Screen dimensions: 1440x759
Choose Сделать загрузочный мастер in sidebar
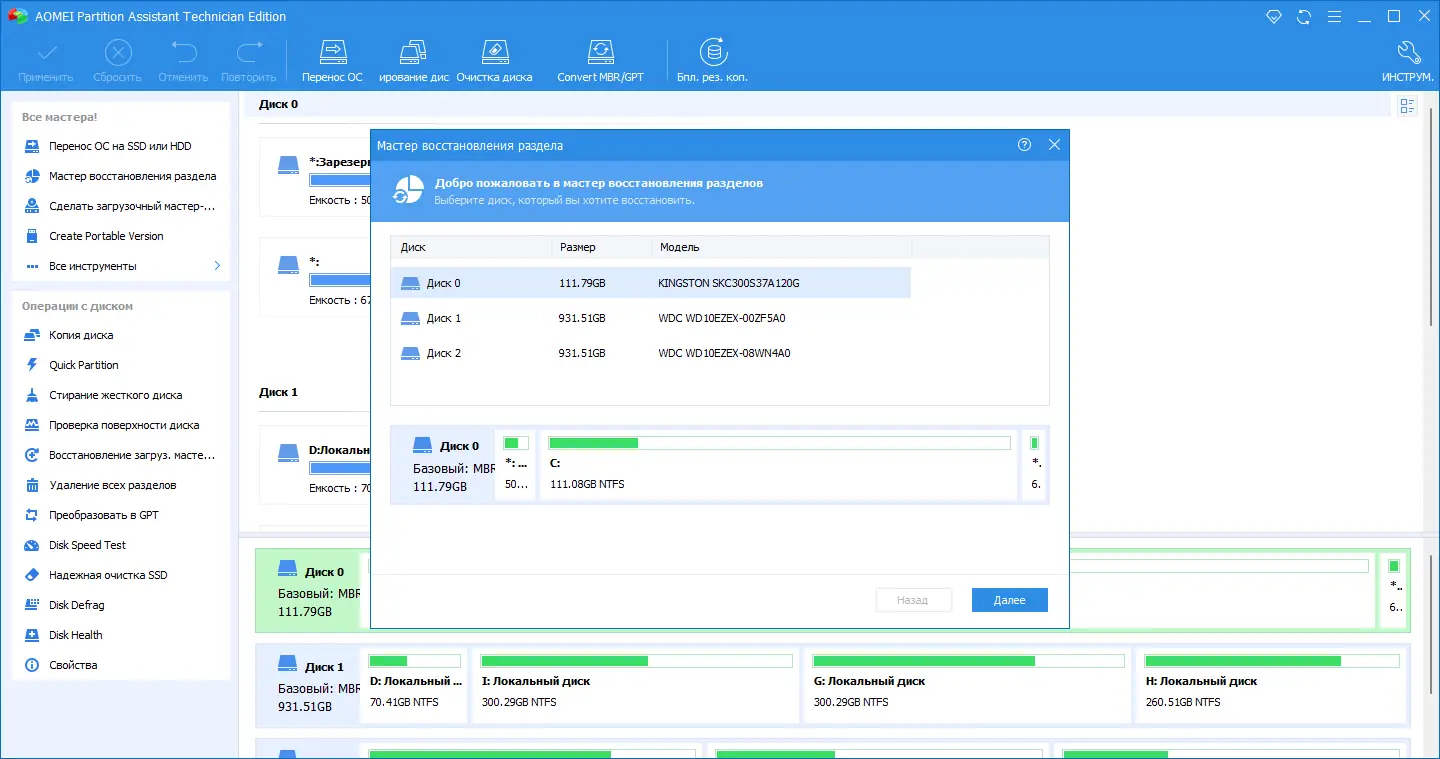click(x=120, y=206)
